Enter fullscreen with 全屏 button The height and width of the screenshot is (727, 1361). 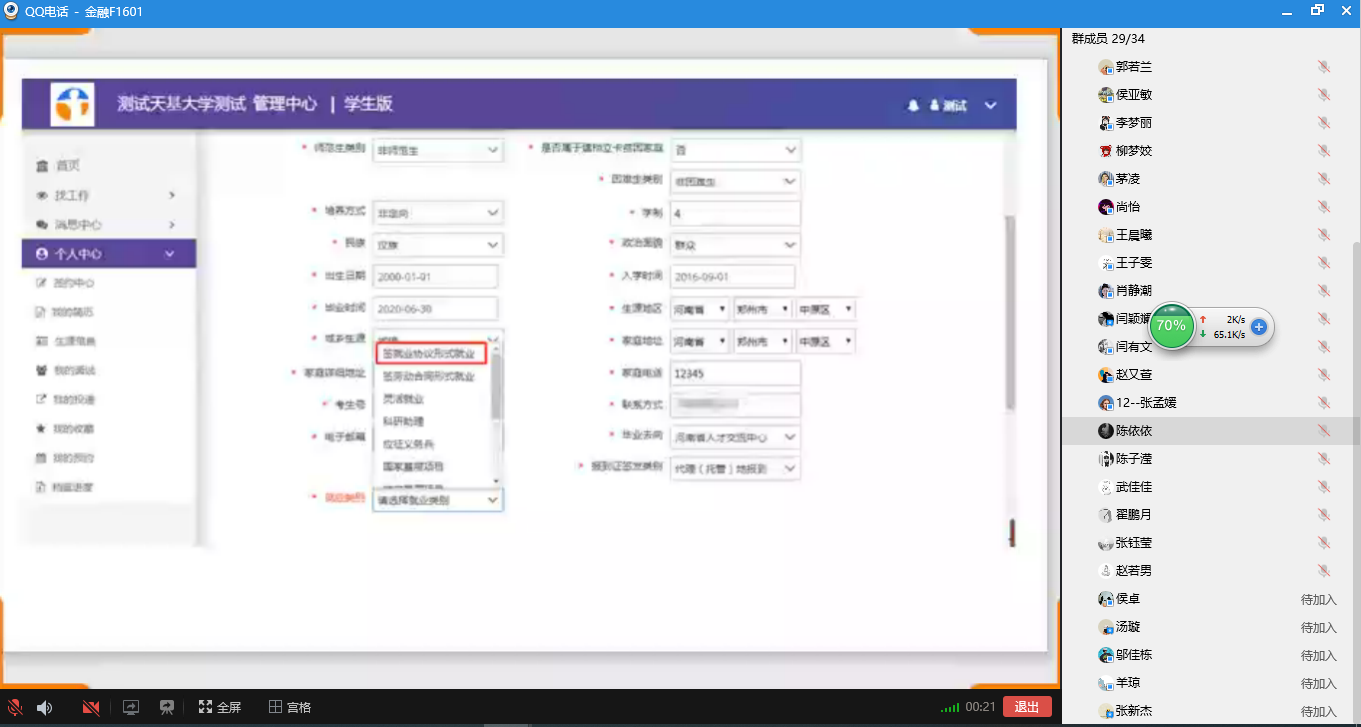pyautogui.click(x=220, y=707)
